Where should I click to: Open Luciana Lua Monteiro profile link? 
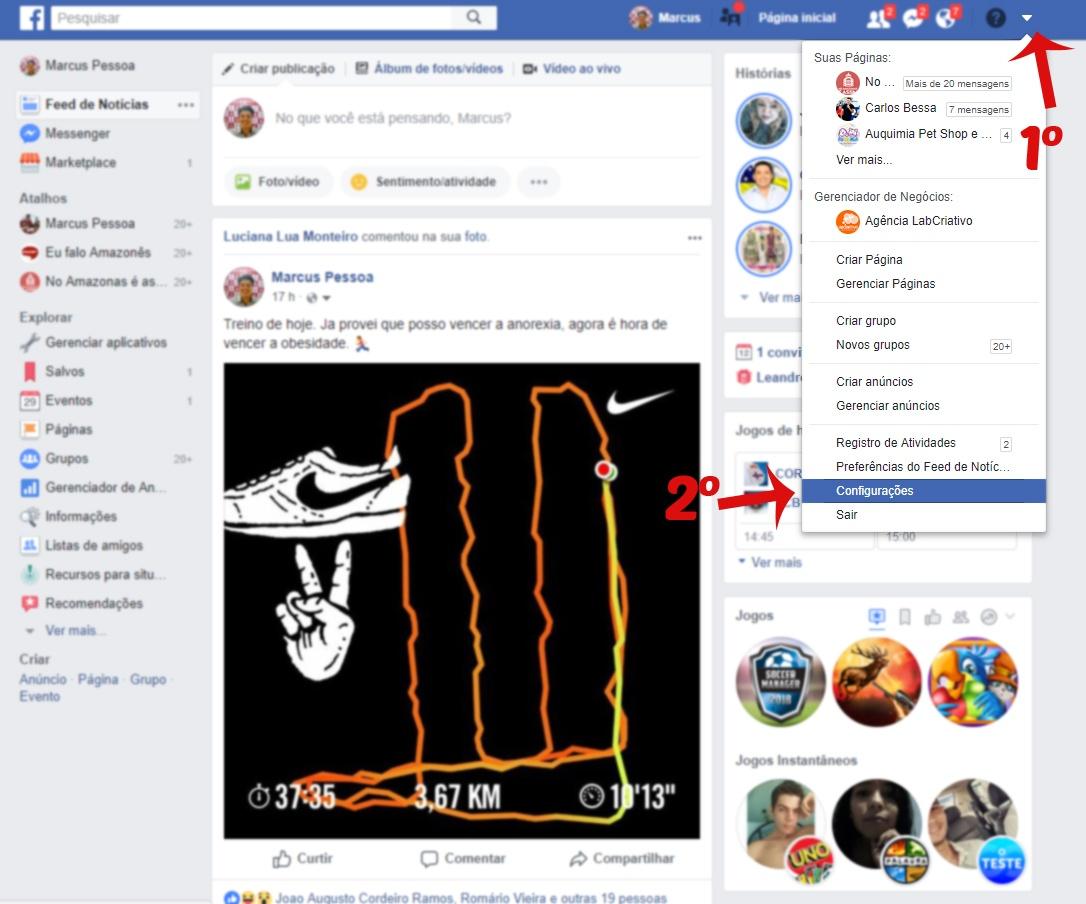[290, 237]
